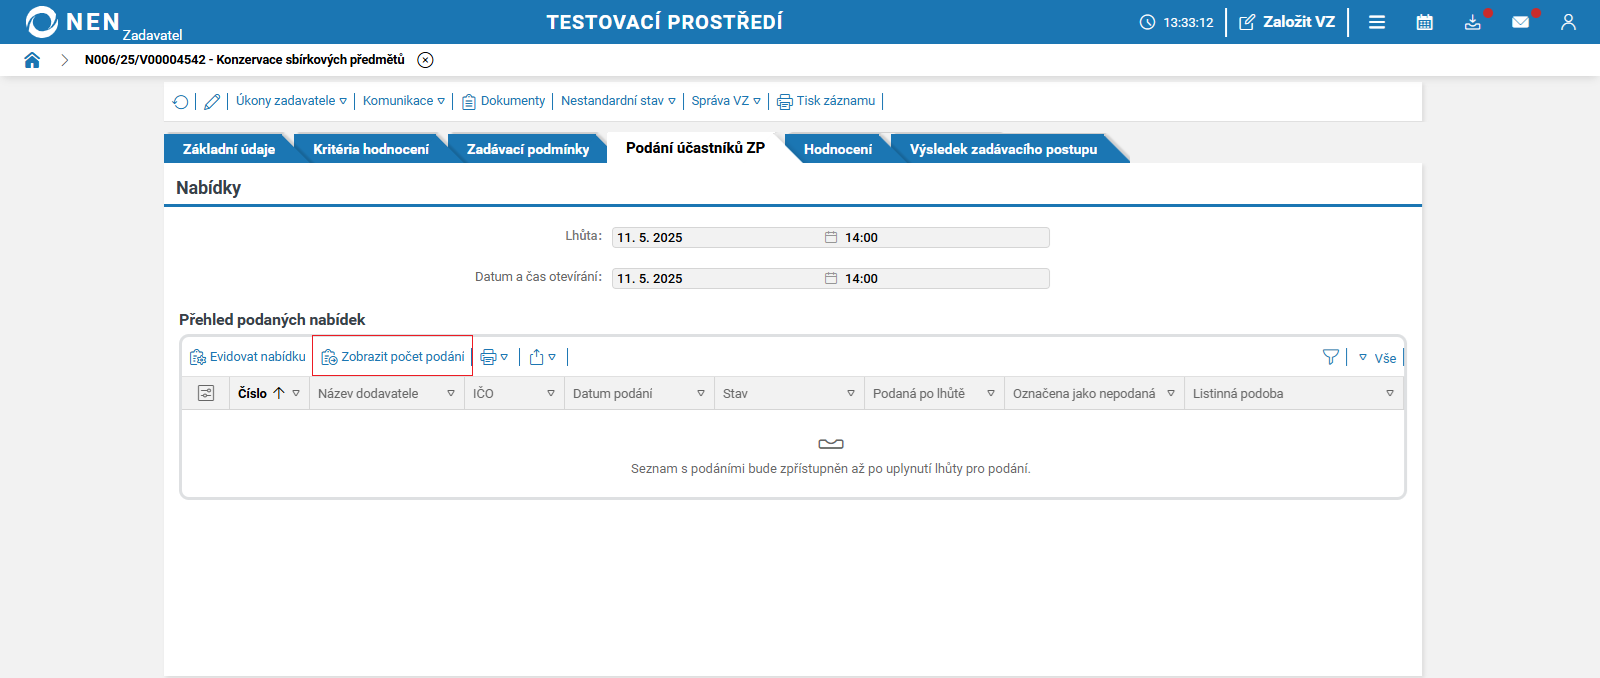Open the user profile icon
This screenshot has height=678, width=1600.
(x=1568, y=22)
